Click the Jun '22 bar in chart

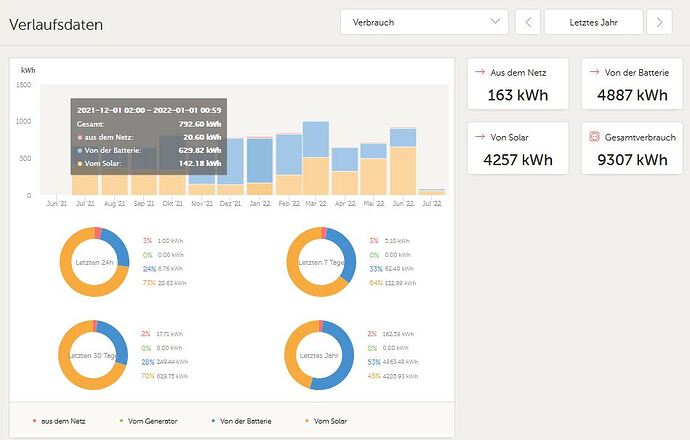point(403,161)
